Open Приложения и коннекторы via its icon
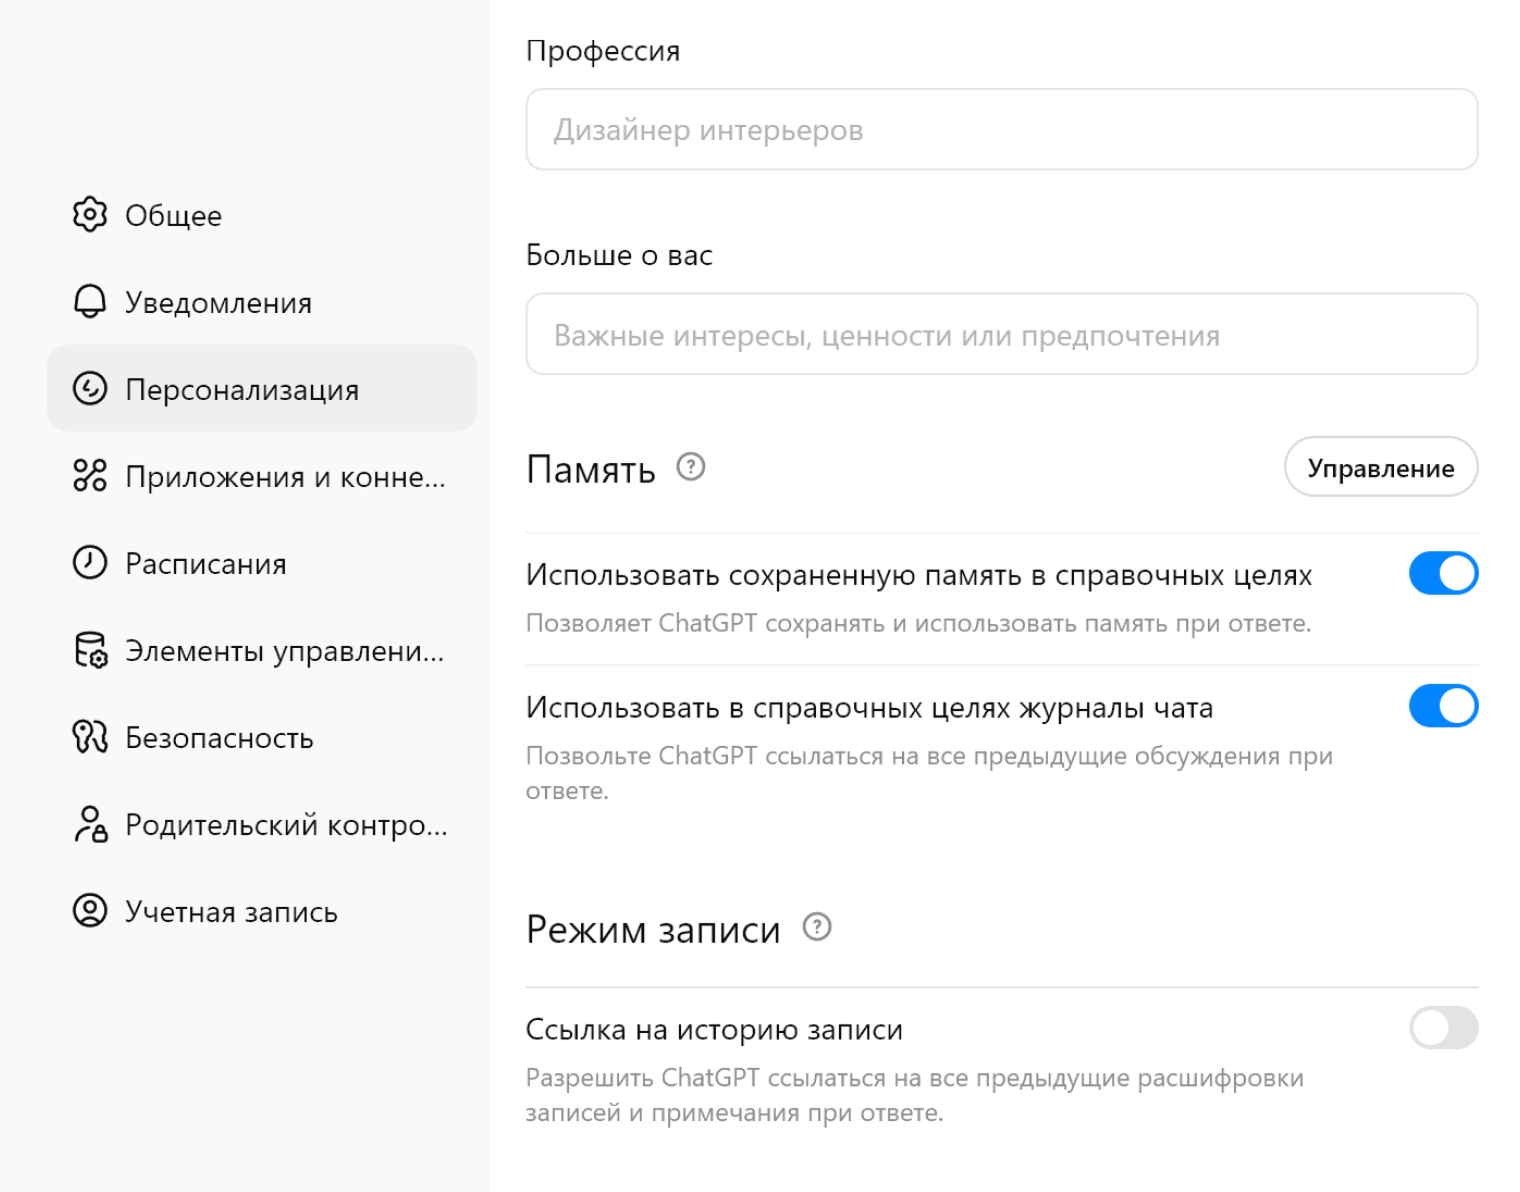Image resolution: width=1520 pixels, height=1192 pixels. click(90, 477)
